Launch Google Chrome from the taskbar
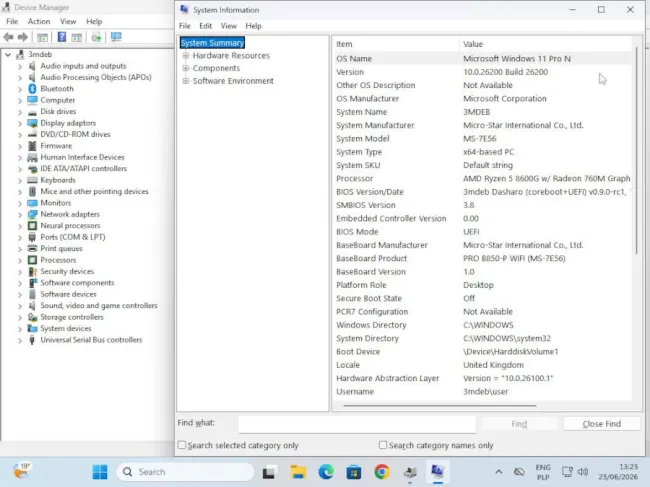 point(382,472)
